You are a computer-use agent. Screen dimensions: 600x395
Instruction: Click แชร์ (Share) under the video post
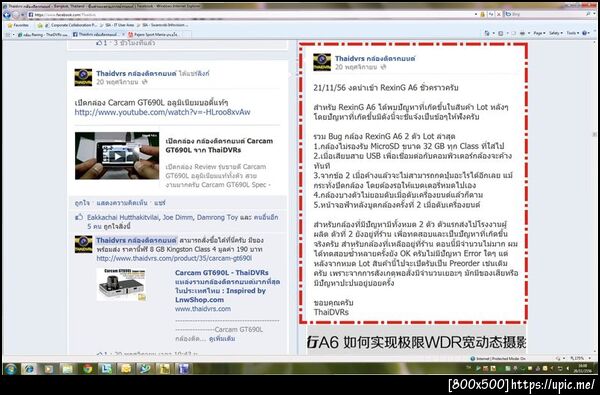tap(160, 203)
